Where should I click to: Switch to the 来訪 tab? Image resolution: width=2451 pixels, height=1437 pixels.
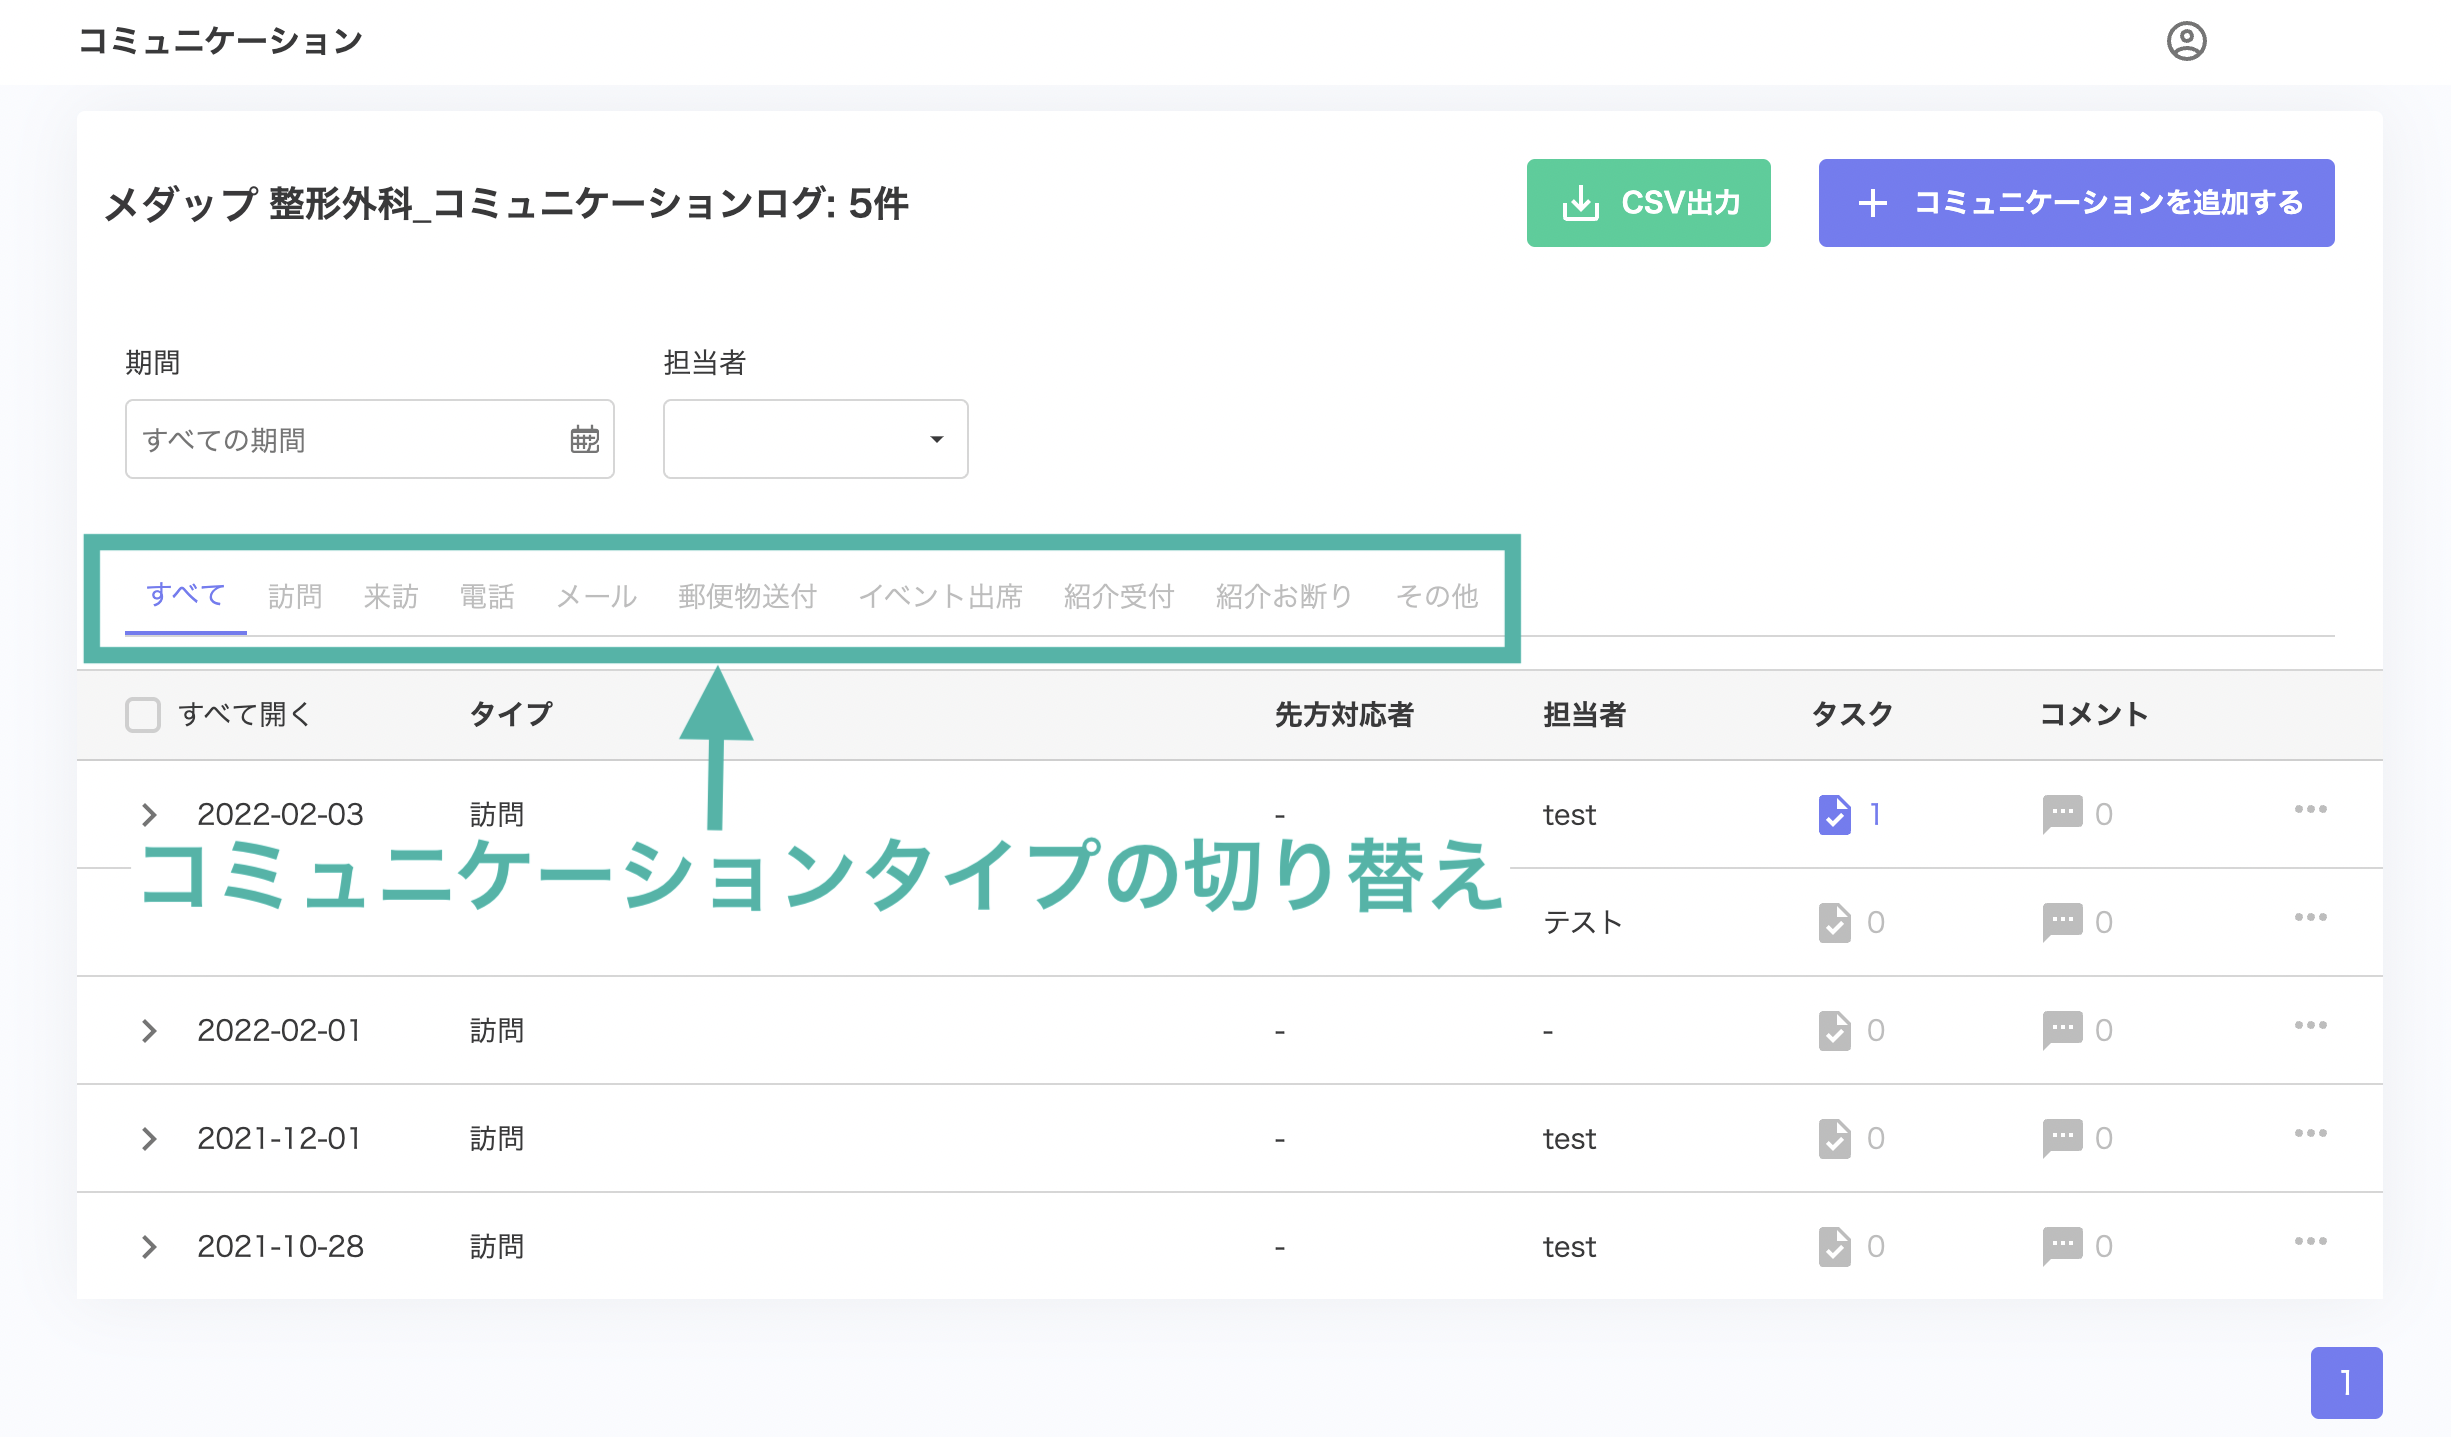(391, 596)
